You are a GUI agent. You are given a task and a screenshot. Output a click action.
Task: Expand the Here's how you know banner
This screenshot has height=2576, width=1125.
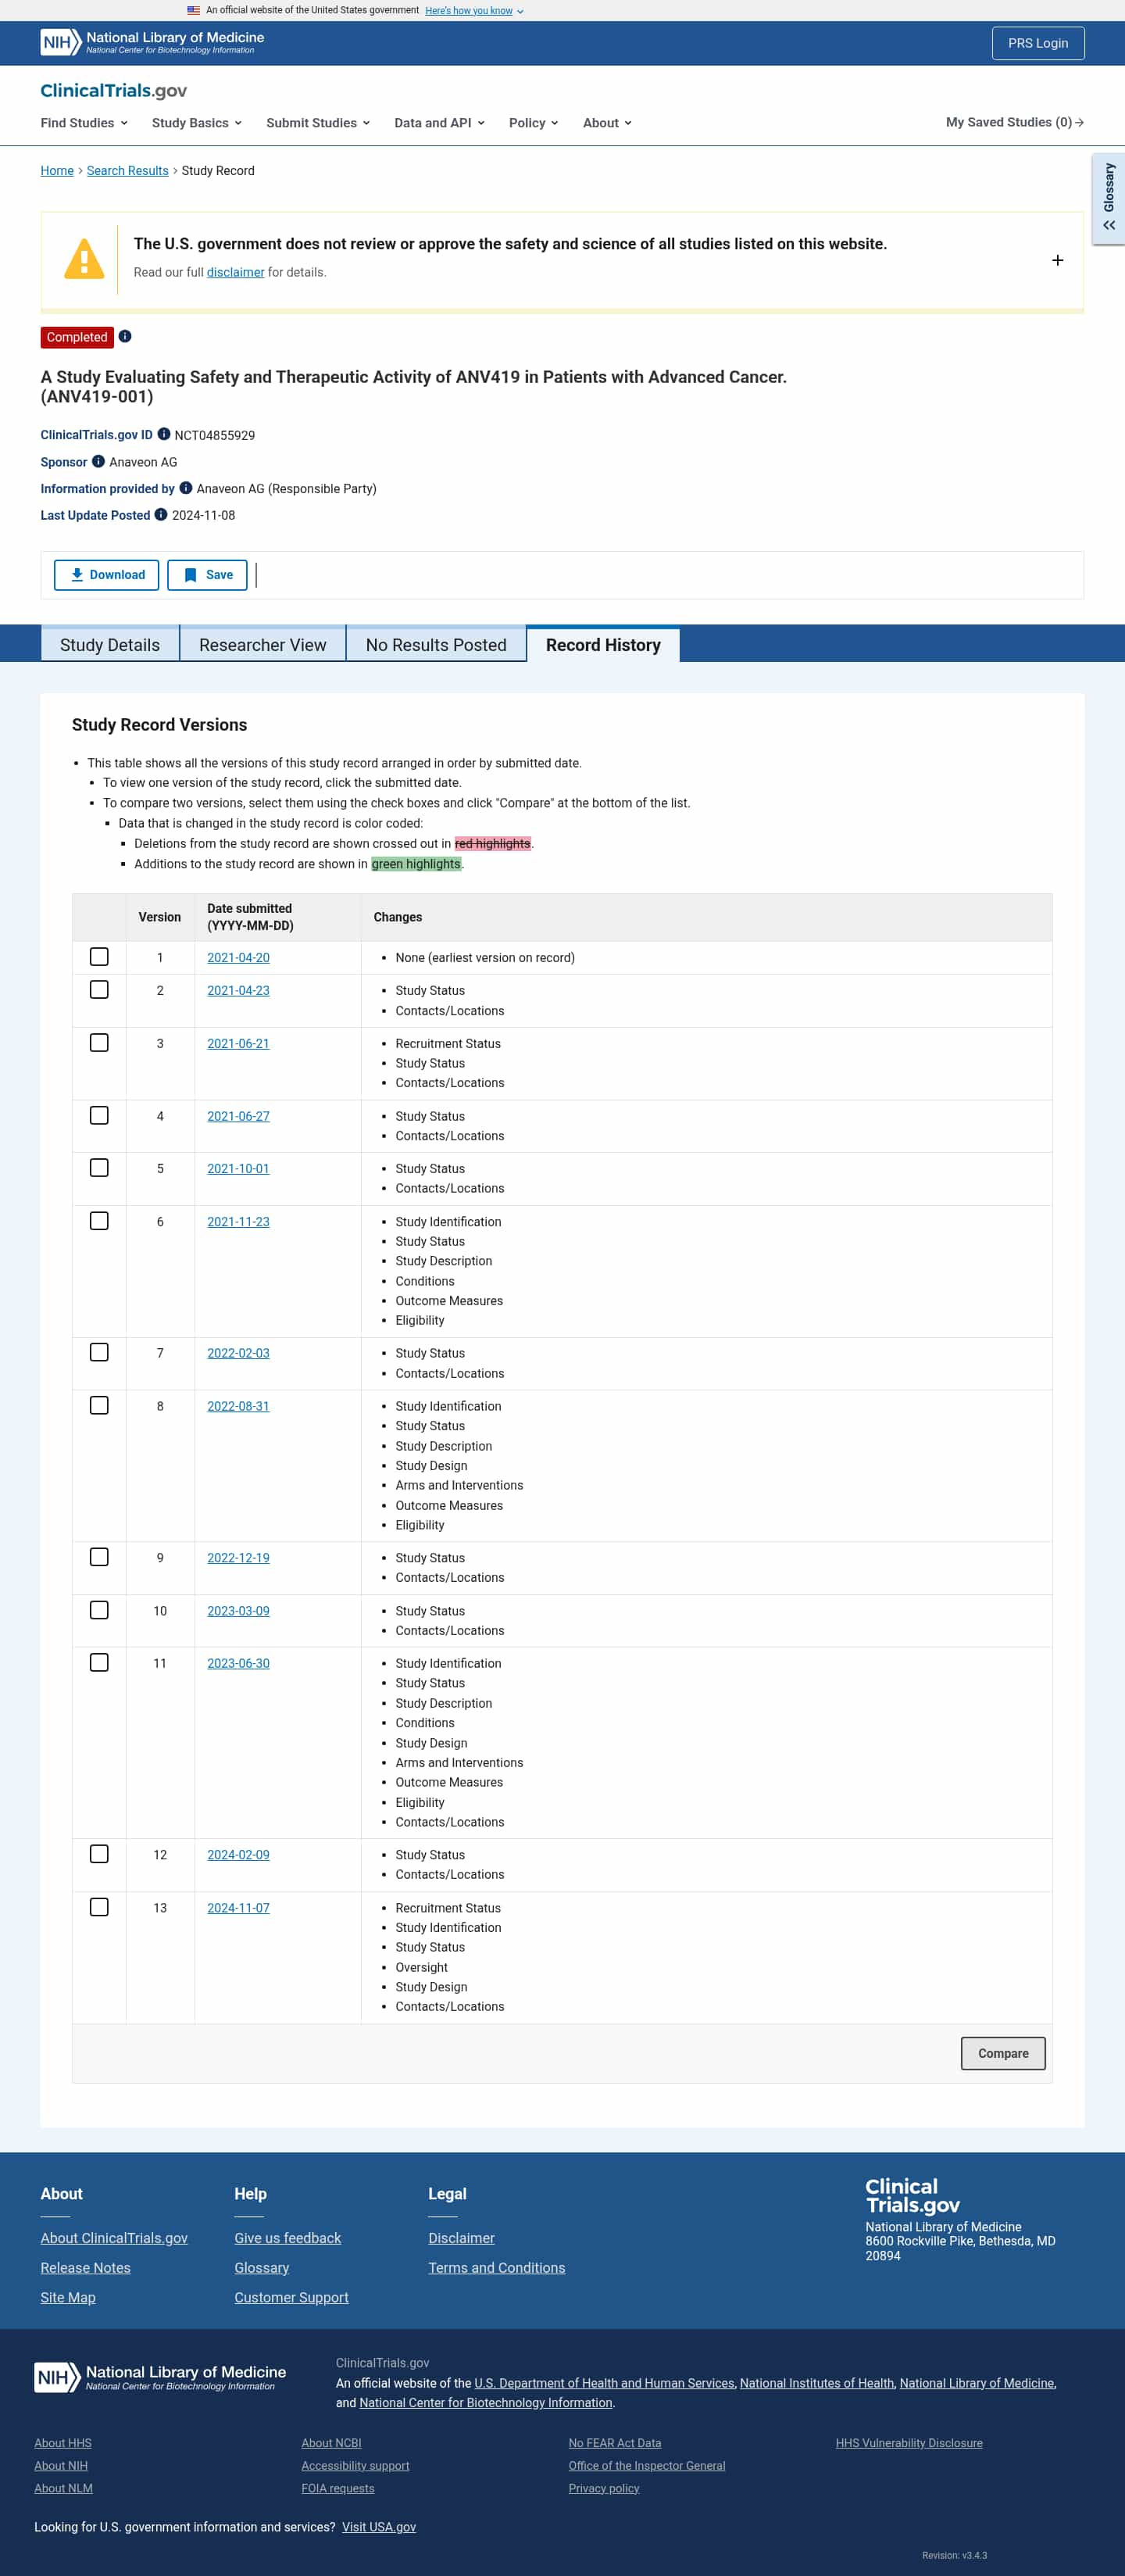tap(471, 10)
